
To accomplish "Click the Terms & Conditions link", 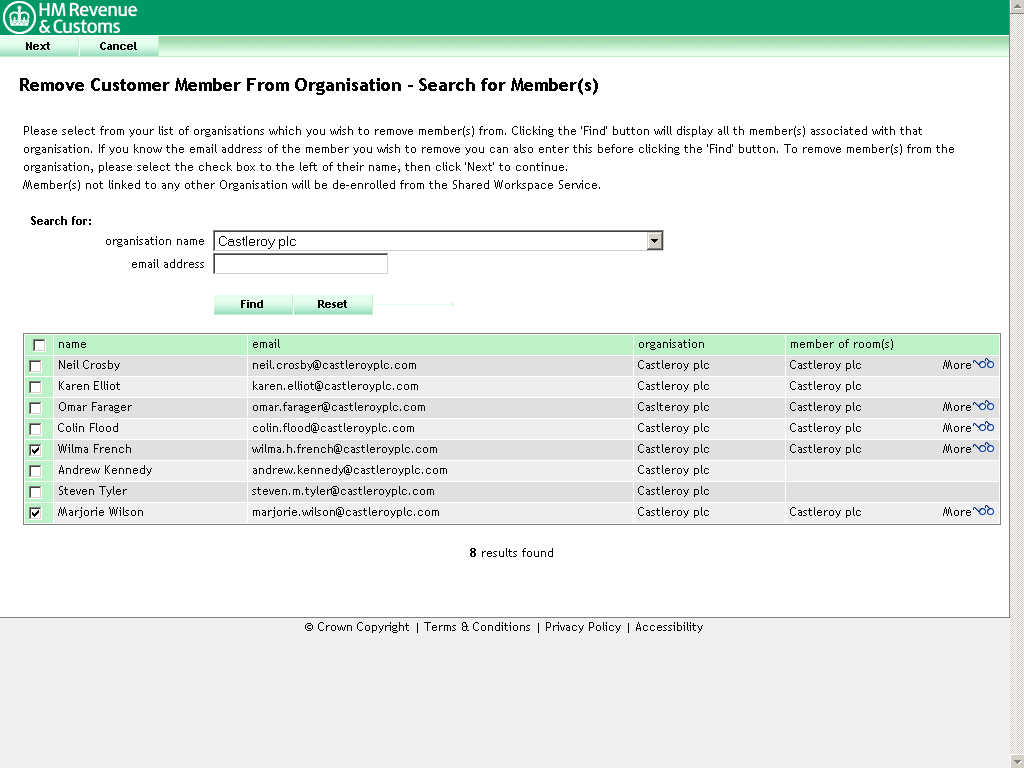I will [x=476, y=627].
